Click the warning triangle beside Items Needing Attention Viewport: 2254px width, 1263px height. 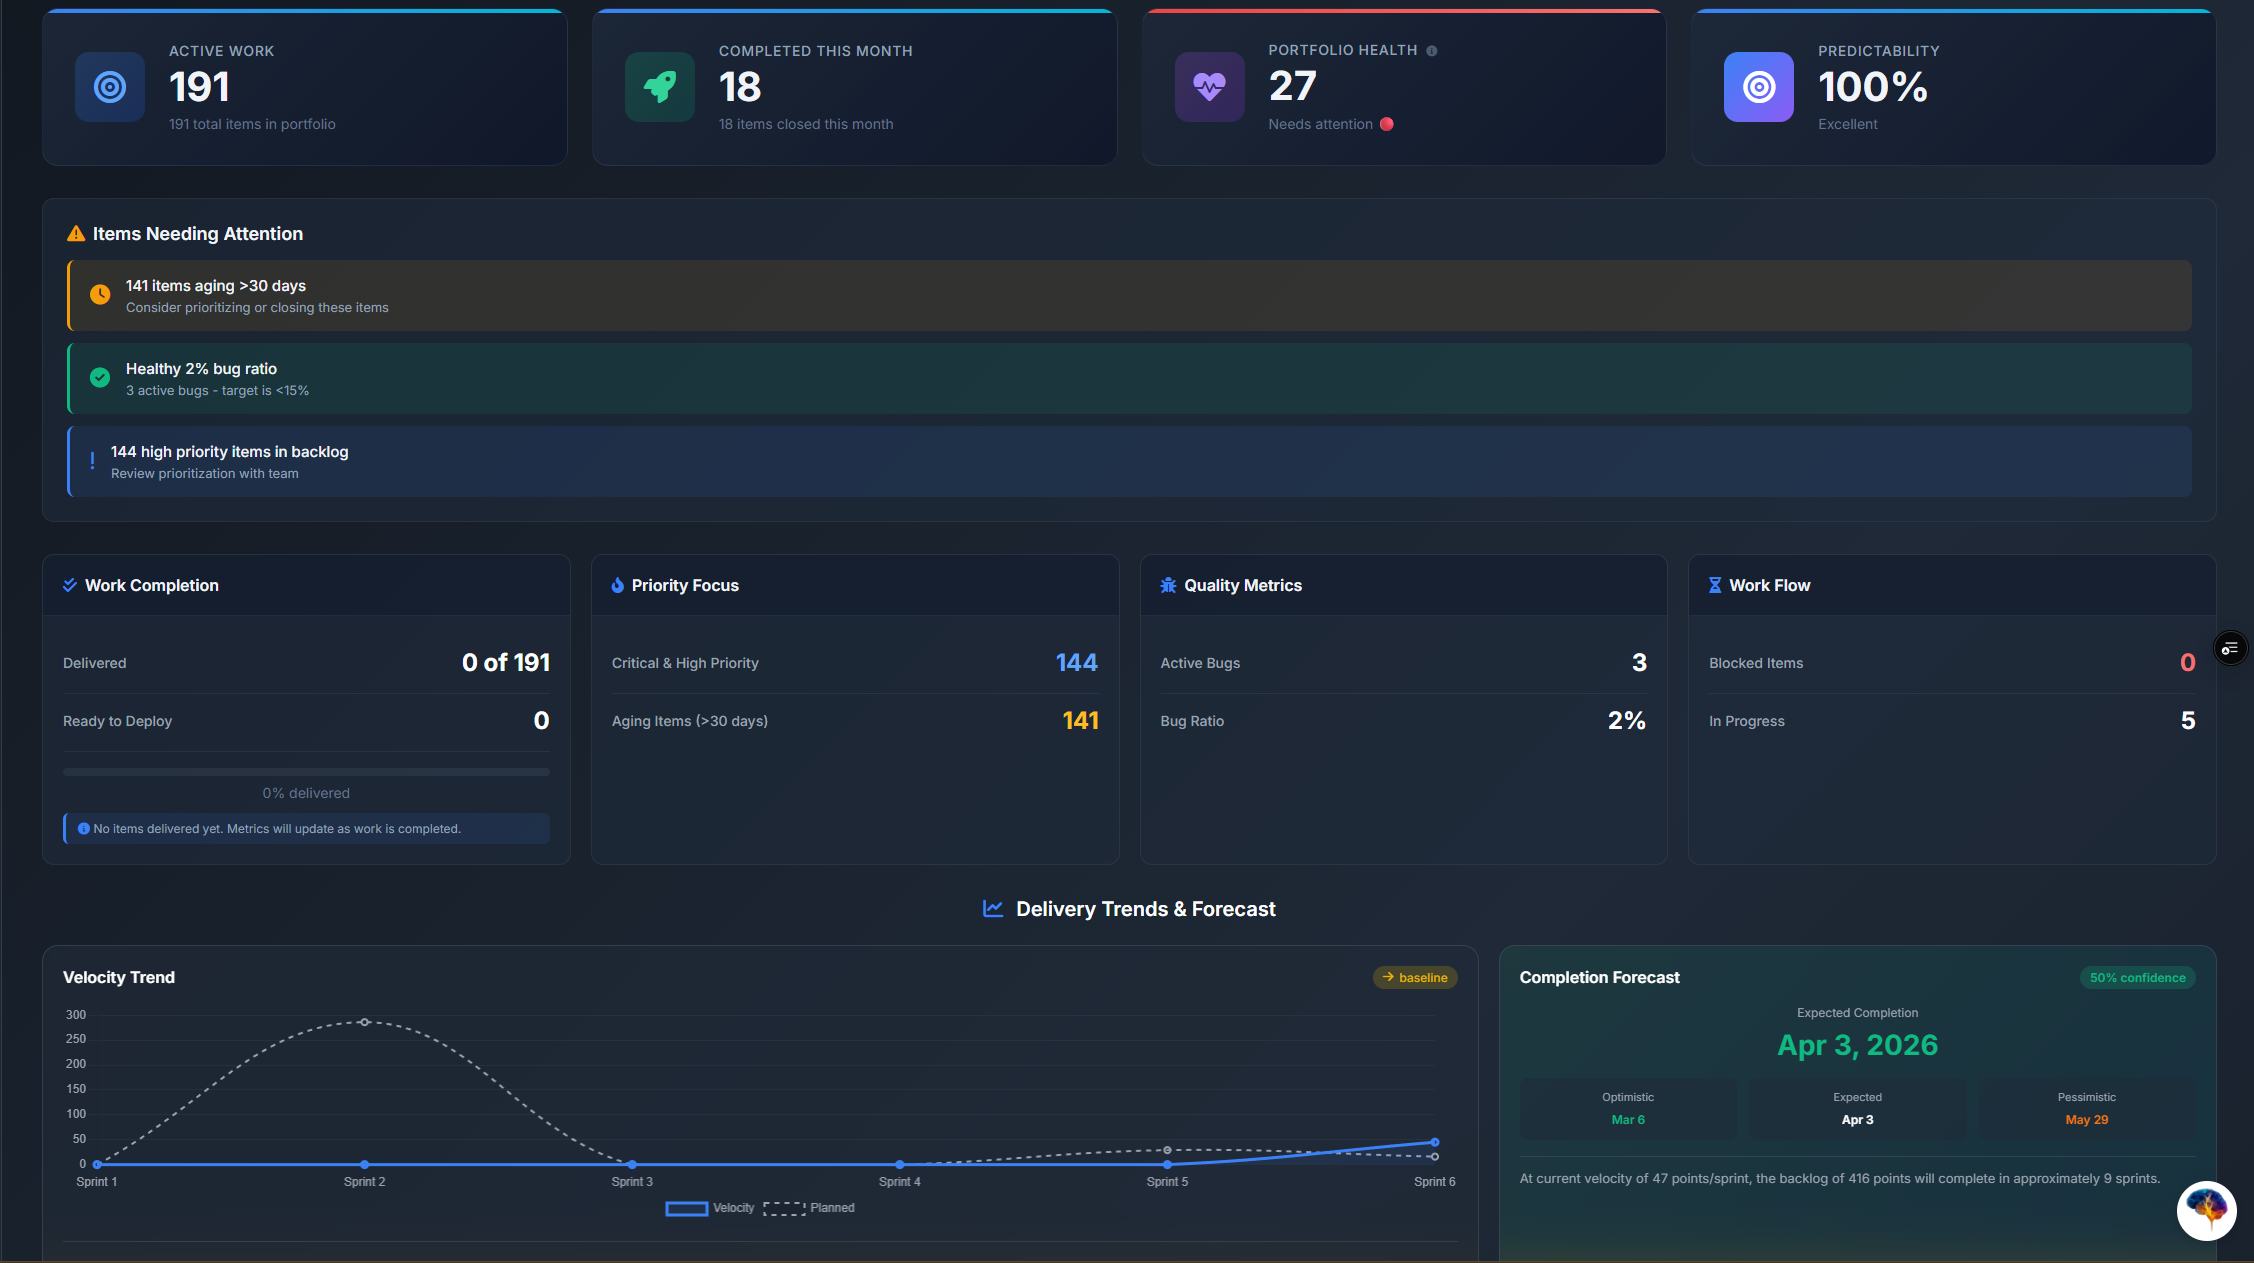[76, 234]
